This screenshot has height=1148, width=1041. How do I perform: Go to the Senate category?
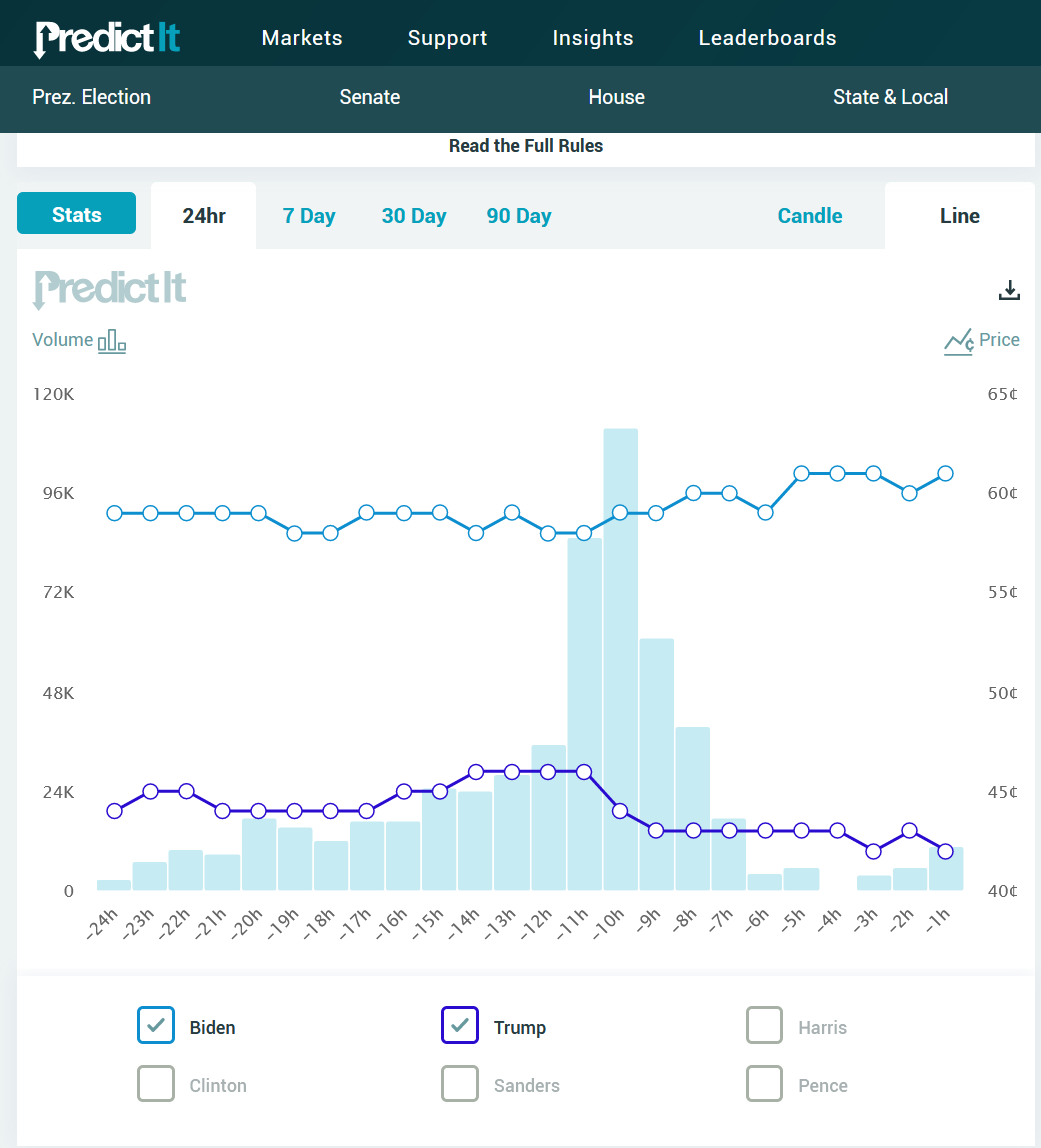(x=370, y=97)
